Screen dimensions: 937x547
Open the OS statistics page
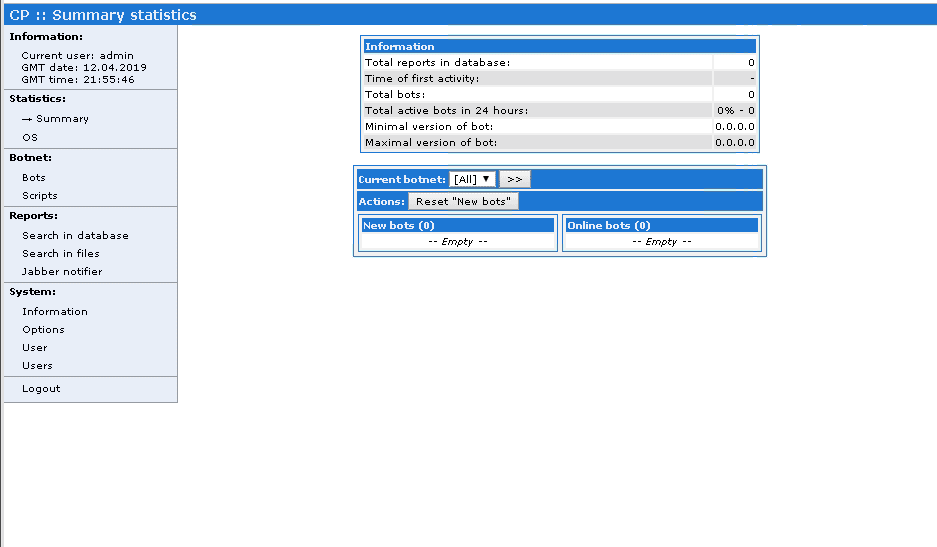[30, 138]
